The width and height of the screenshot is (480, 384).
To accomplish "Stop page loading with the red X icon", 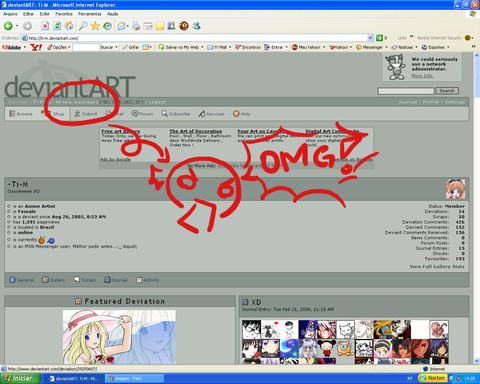I will point(45,26).
